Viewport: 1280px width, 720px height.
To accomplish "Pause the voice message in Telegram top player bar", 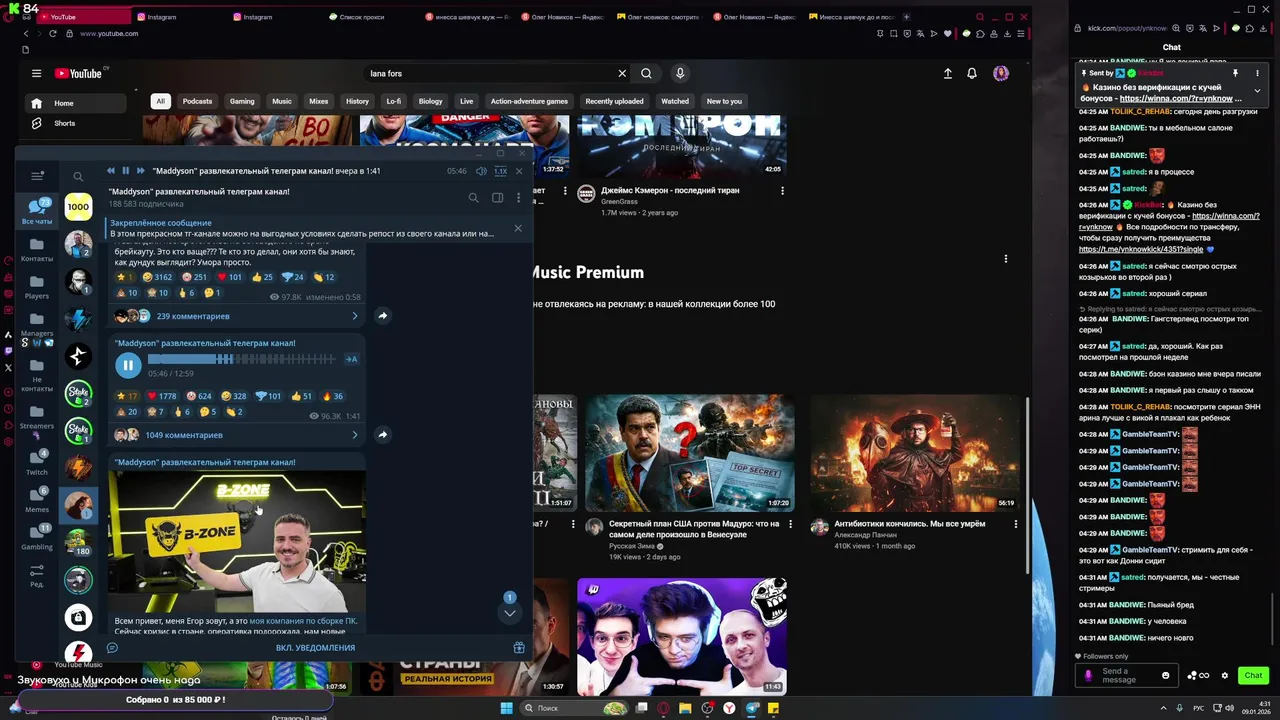I will [125, 171].
